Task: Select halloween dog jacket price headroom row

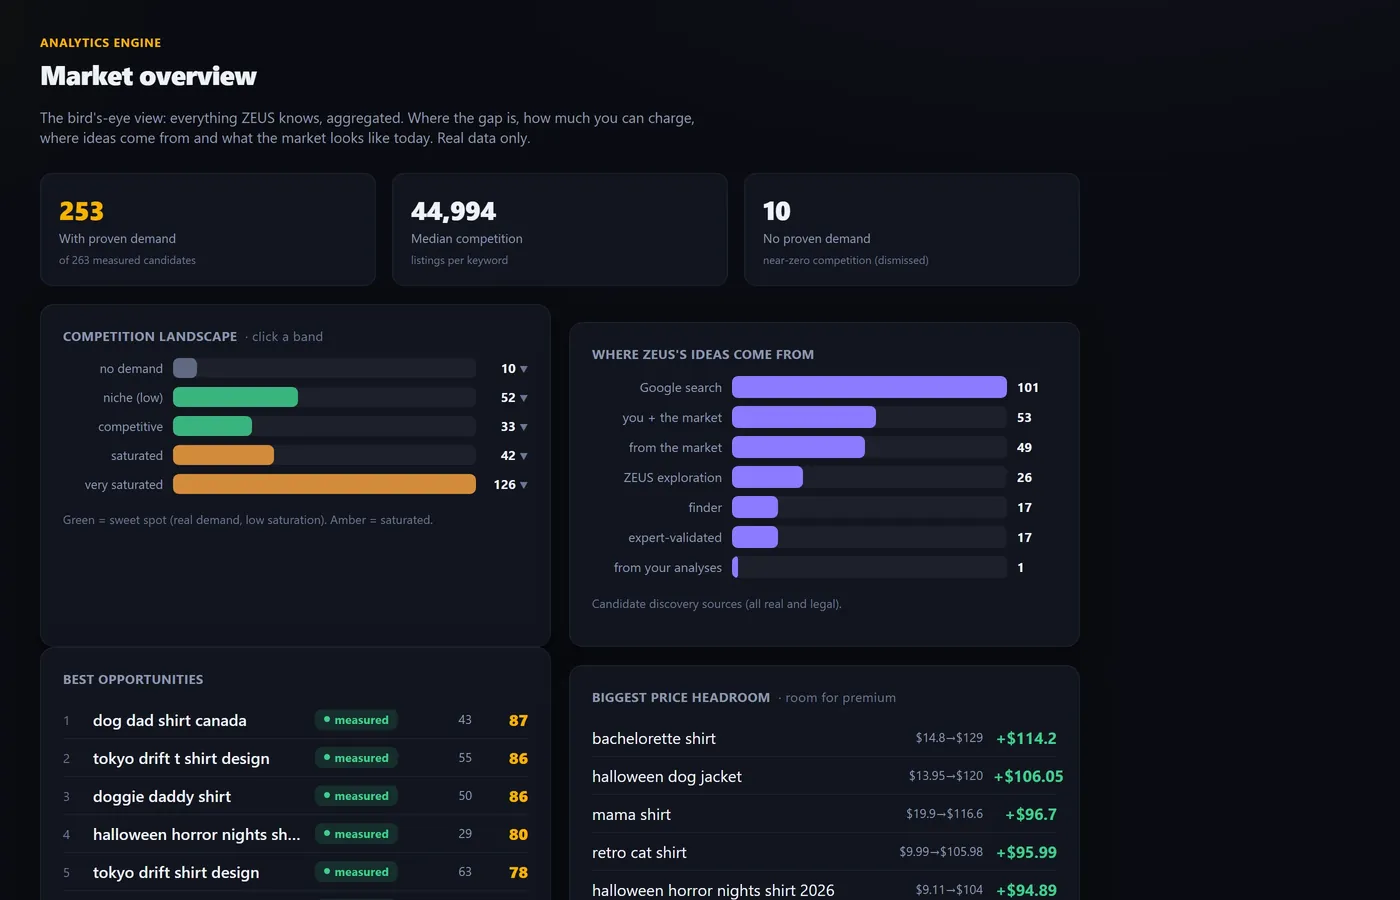Action: click(824, 776)
